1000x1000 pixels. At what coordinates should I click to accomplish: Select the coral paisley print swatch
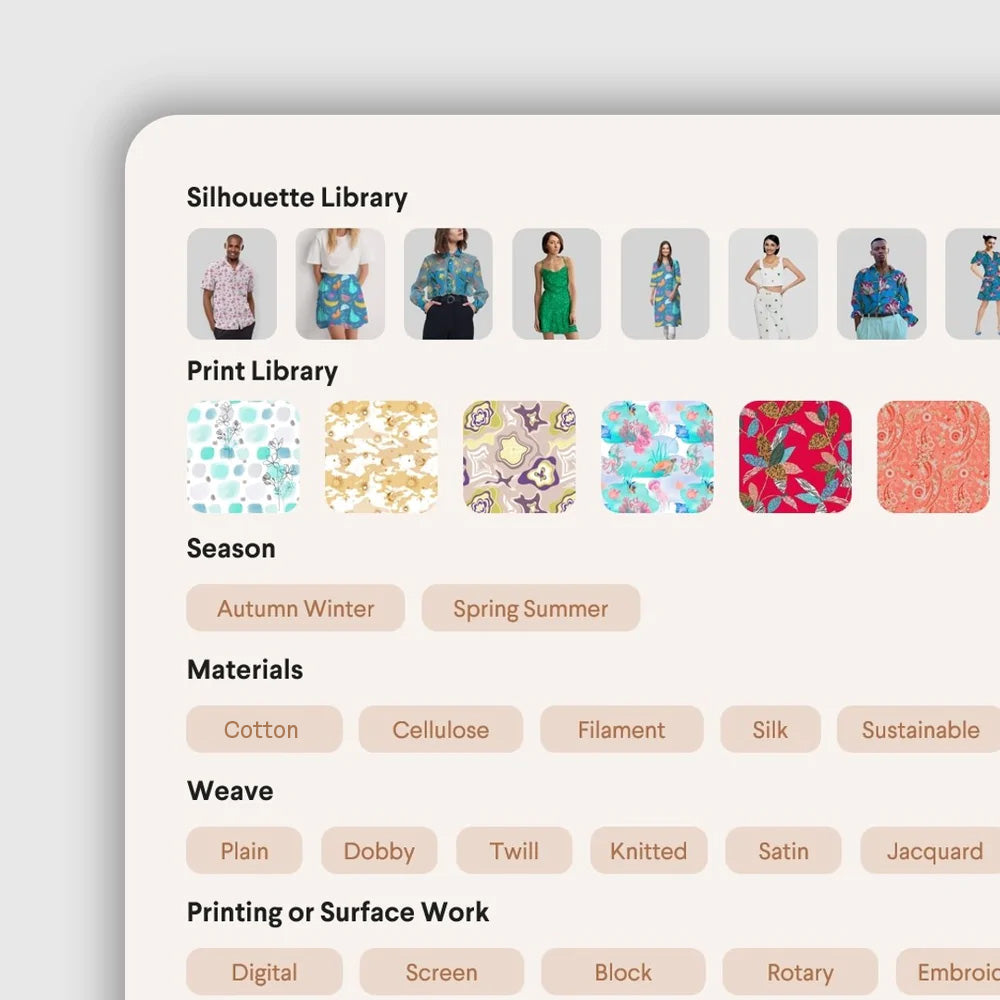pos(934,457)
